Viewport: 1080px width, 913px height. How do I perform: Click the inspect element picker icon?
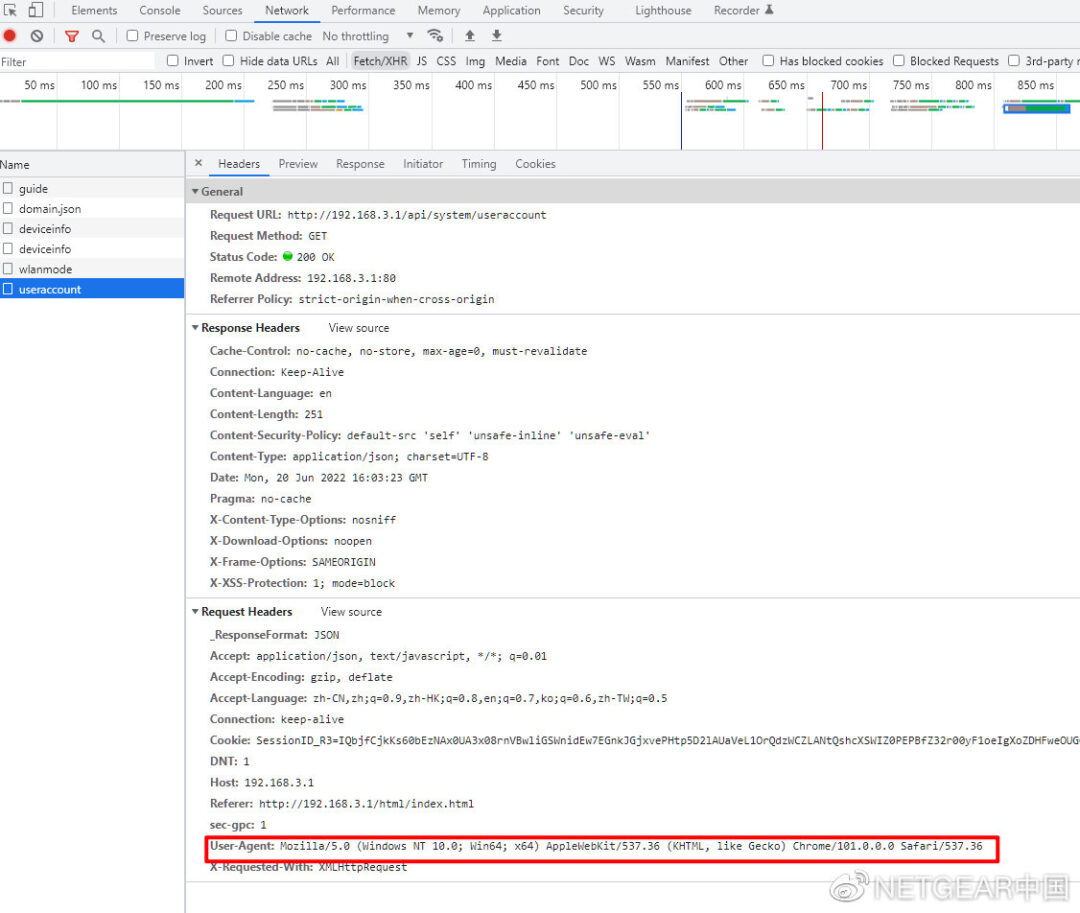11,10
